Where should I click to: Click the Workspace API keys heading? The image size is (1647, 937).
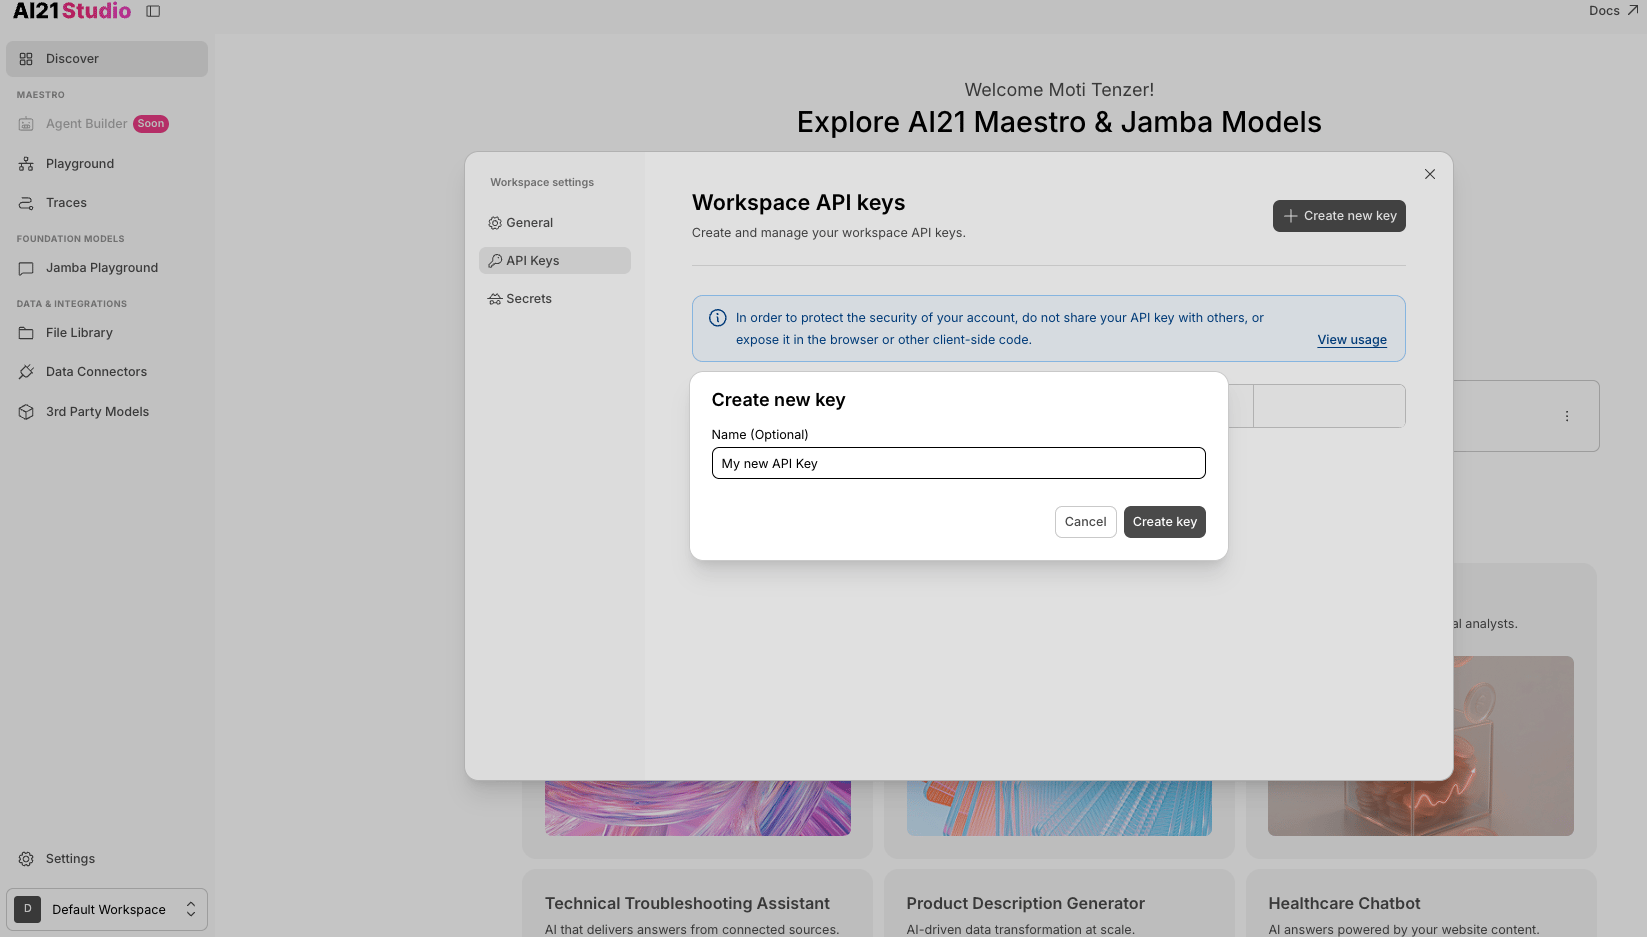coord(798,203)
